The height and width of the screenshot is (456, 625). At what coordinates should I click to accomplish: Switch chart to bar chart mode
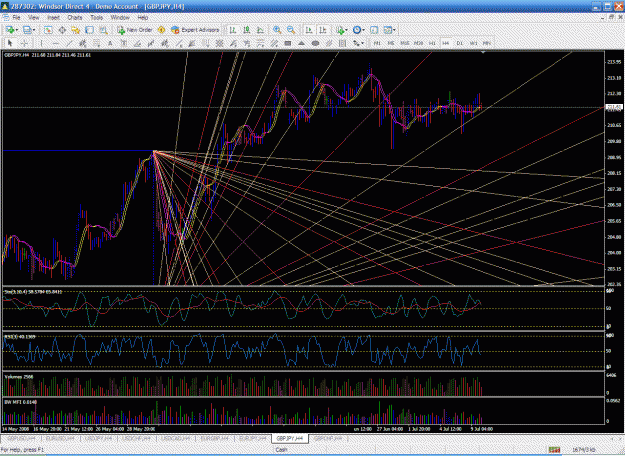(x=233, y=30)
